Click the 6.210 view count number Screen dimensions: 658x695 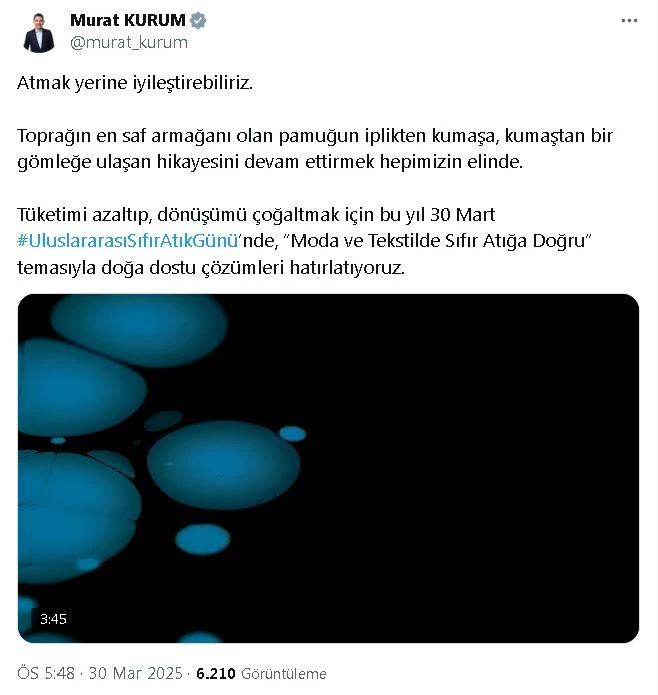click(x=216, y=673)
